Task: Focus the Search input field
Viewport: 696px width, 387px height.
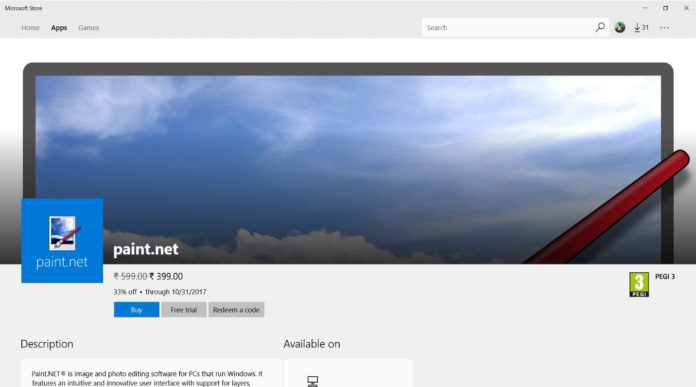Action: point(508,28)
